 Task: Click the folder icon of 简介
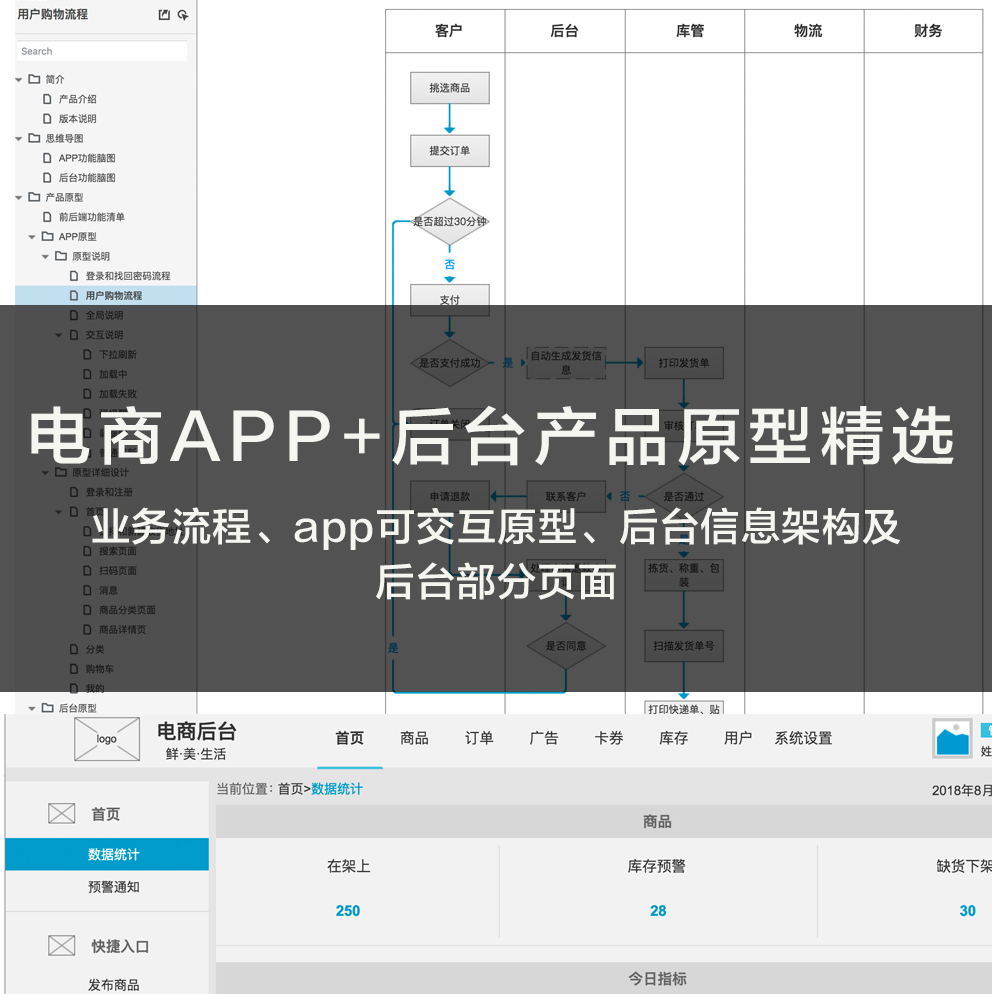pos(34,79)
